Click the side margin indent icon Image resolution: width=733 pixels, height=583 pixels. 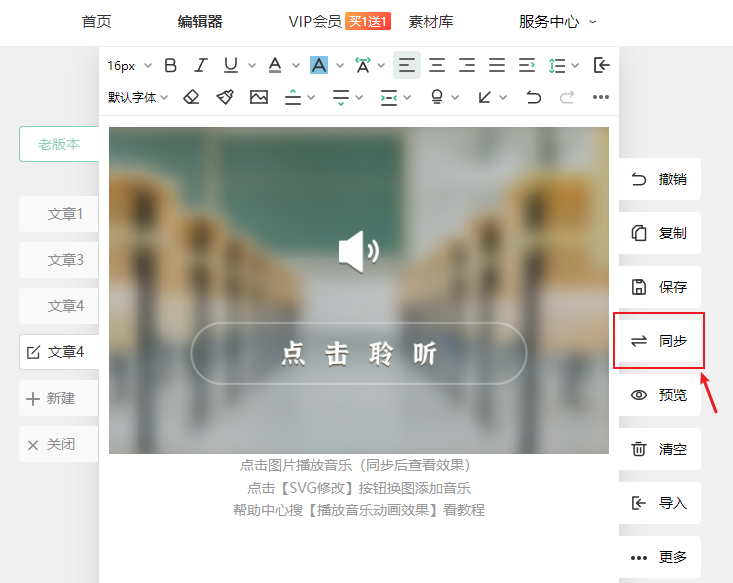tap(389, 97)
